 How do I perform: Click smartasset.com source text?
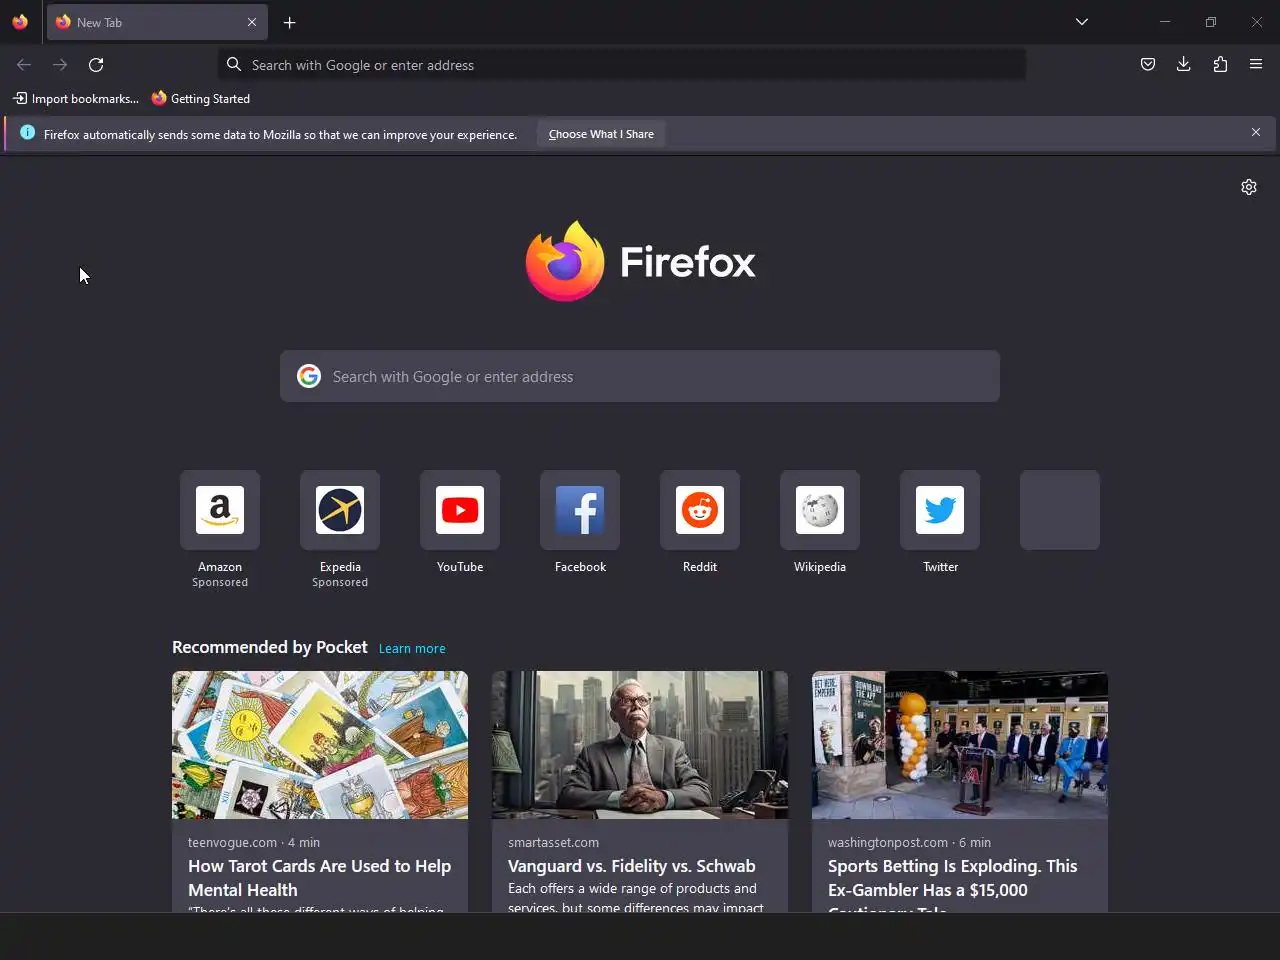click(553, 842)
